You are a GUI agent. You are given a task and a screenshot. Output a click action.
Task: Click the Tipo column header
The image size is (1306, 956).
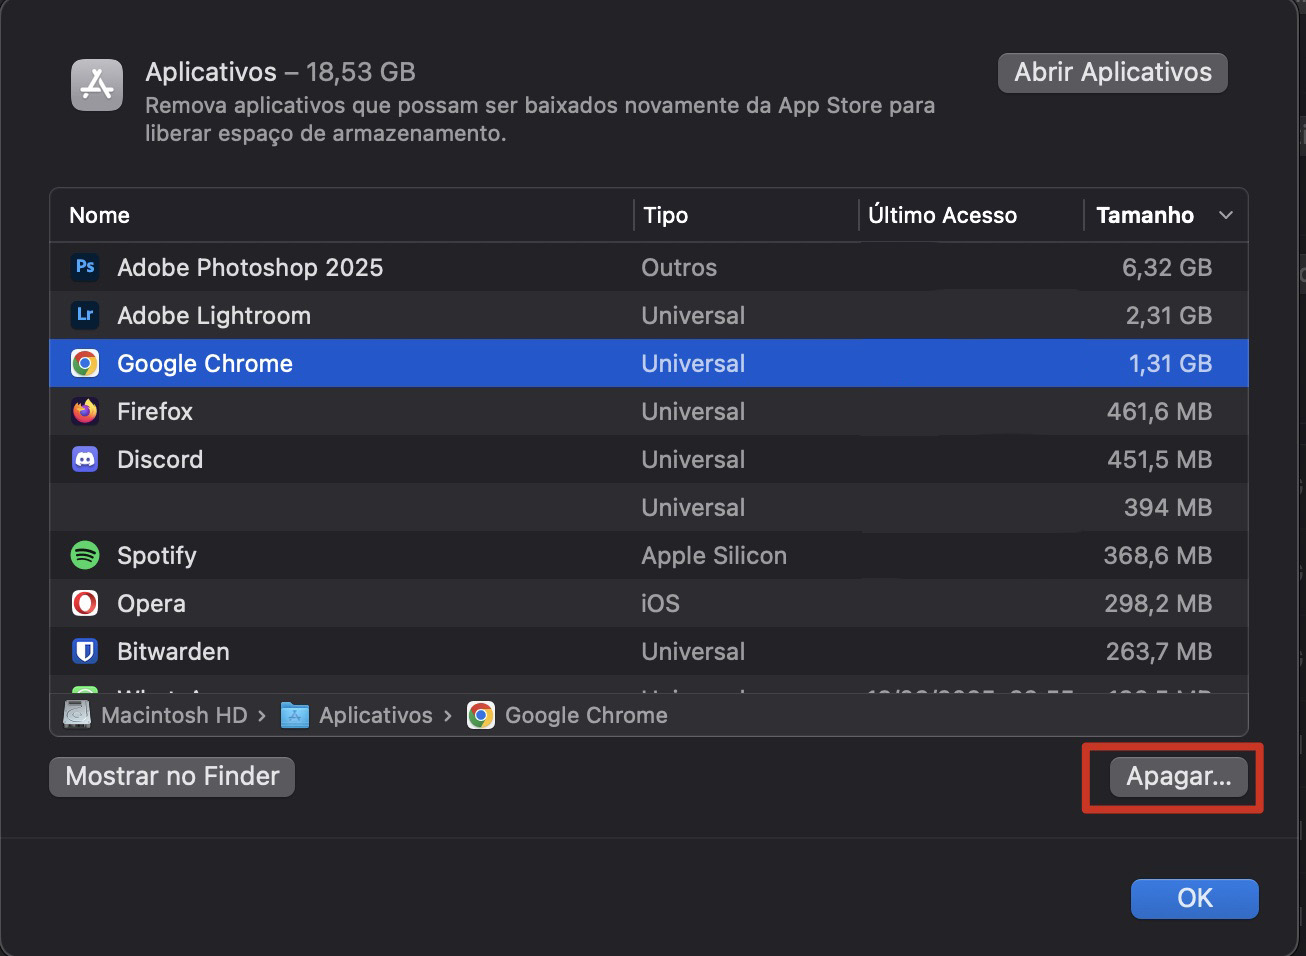(664, 215)
